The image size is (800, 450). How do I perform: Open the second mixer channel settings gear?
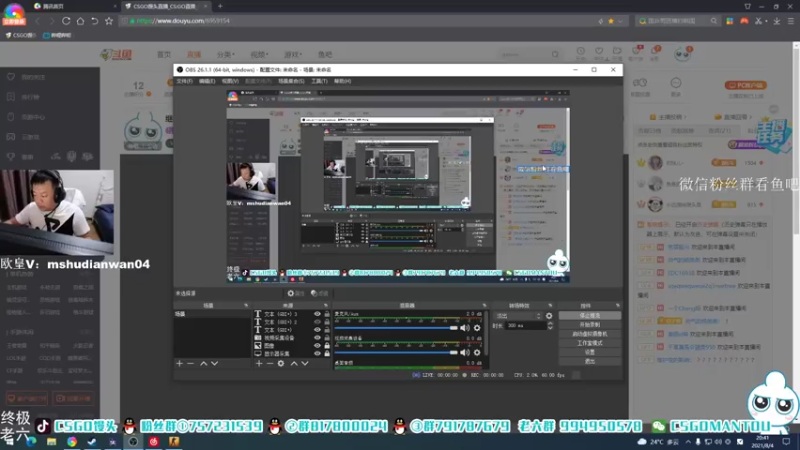477,353
